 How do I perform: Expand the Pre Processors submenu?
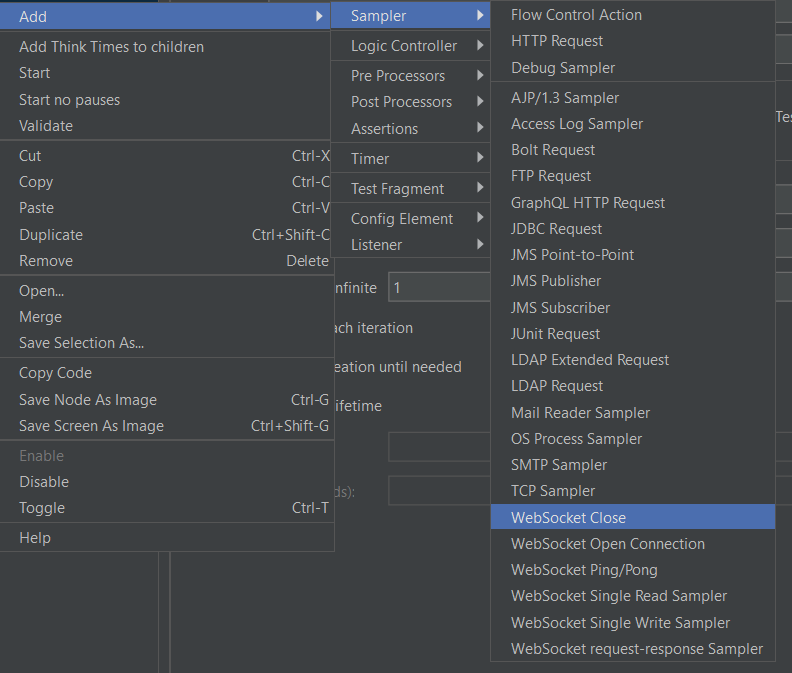pyautogui.click(x=398, y=76)
